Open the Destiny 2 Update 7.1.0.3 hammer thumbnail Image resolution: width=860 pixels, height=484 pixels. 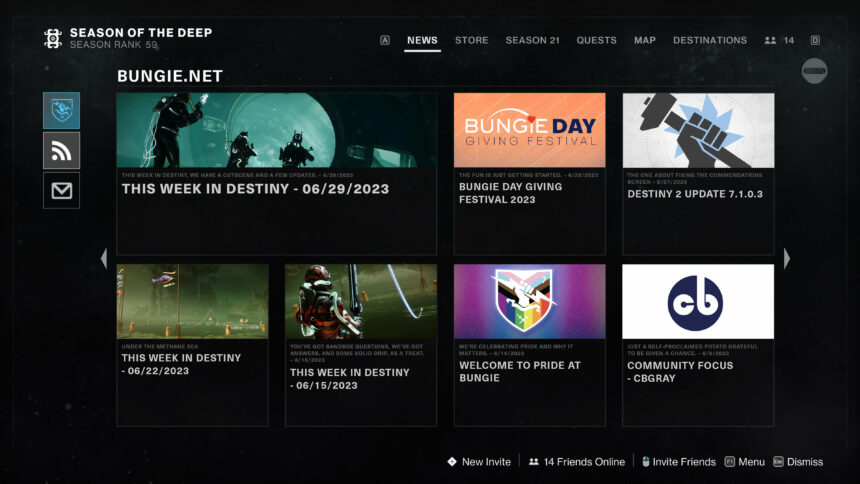pyautogui.click(x=698, y=130)
